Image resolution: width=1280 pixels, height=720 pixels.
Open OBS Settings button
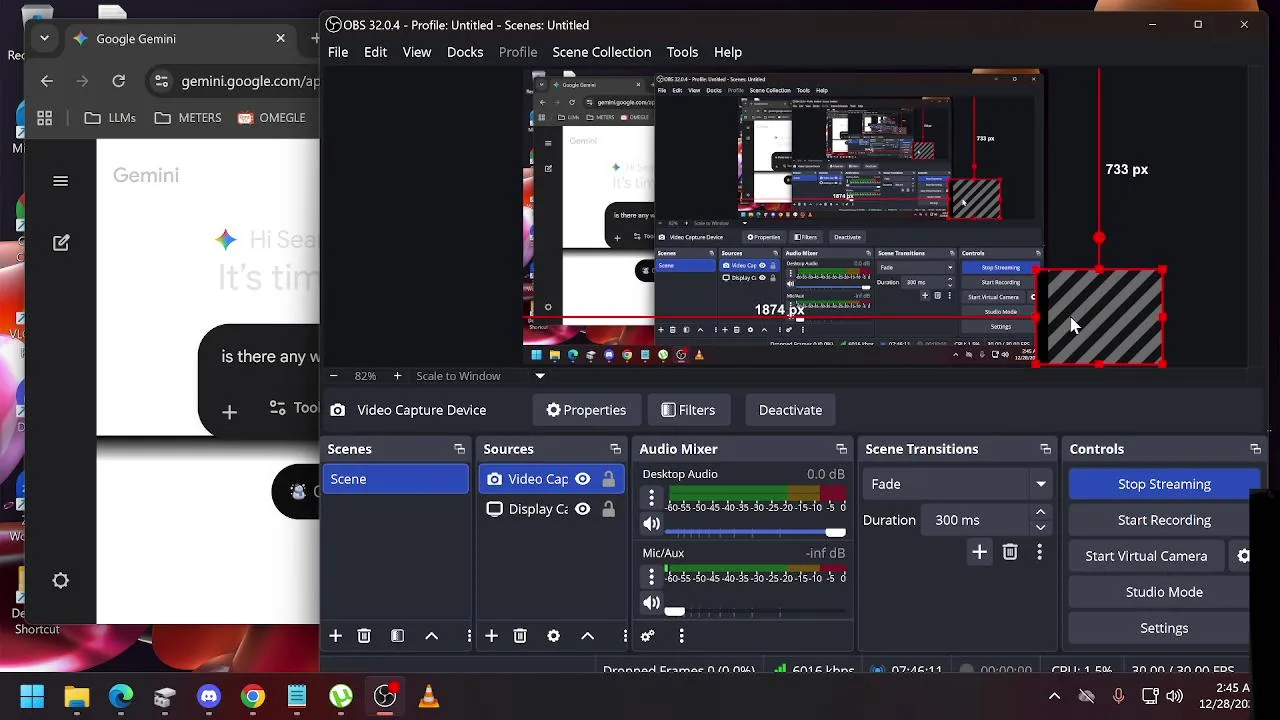(1164, 628)
